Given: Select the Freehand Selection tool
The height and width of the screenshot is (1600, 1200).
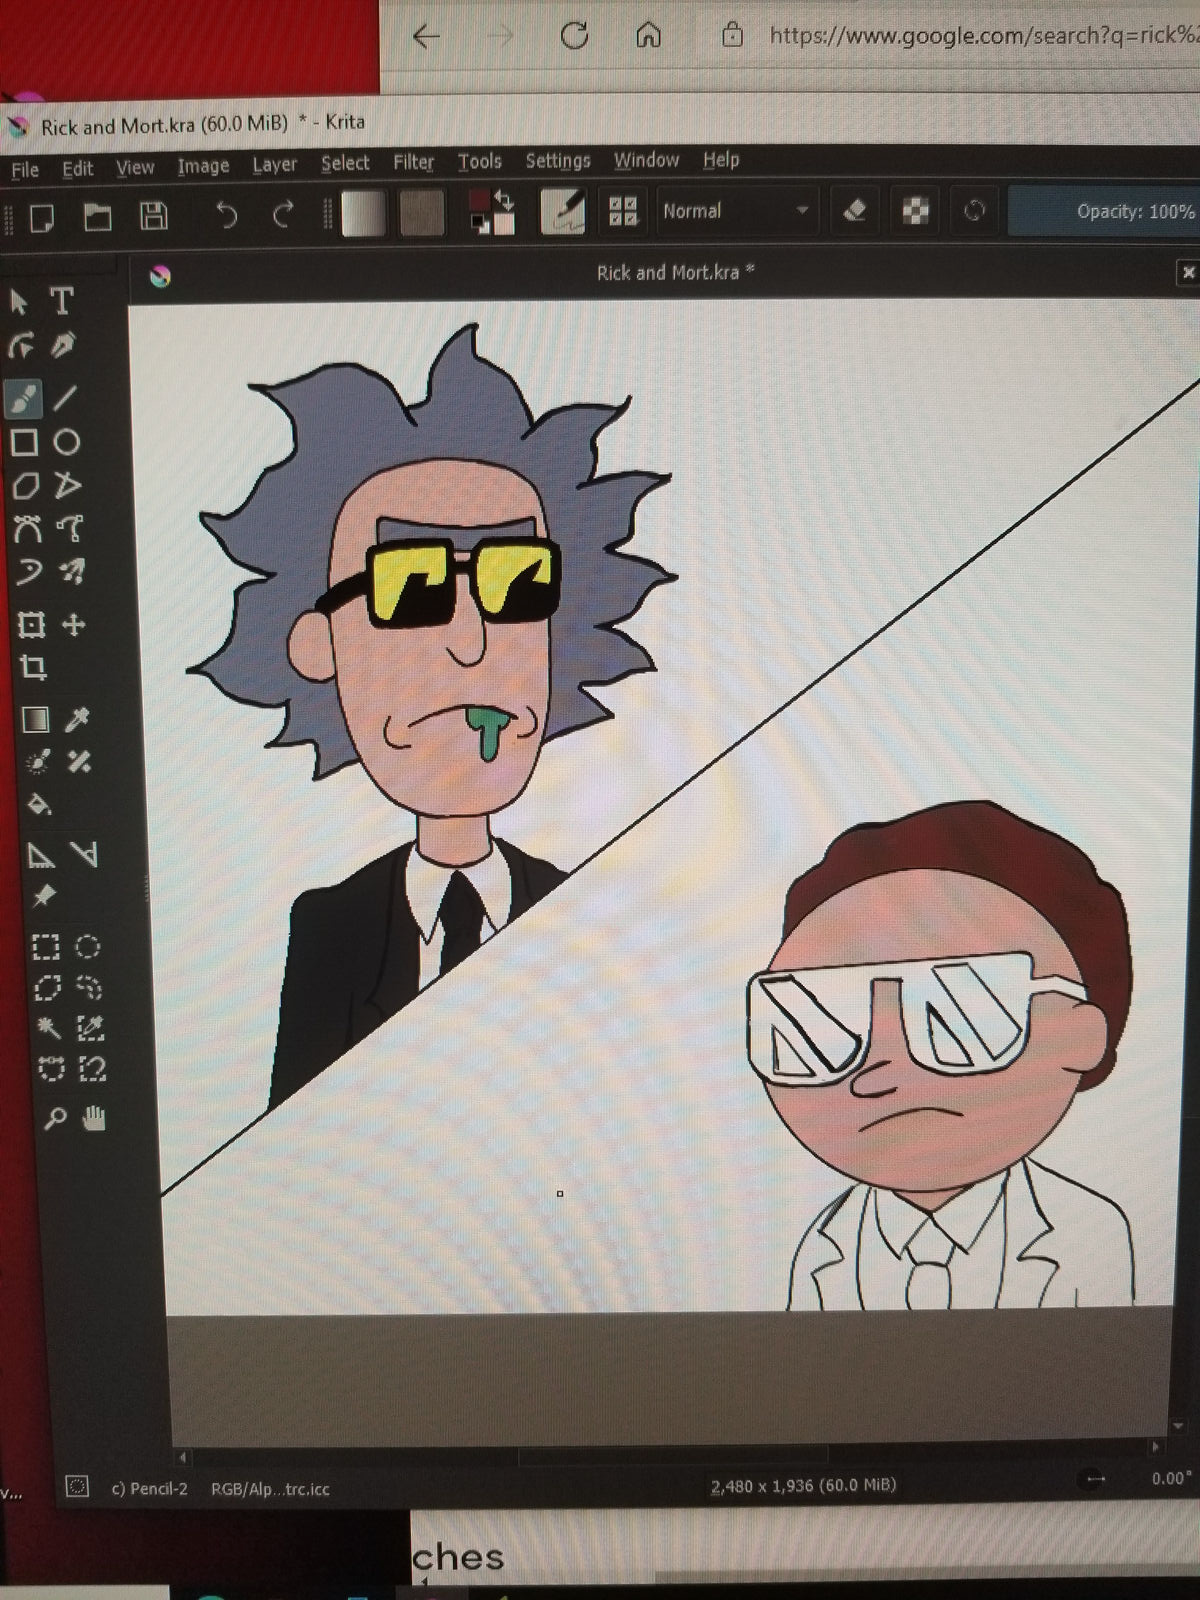Looking at the screenshot, I should click(x=89, y=988).
